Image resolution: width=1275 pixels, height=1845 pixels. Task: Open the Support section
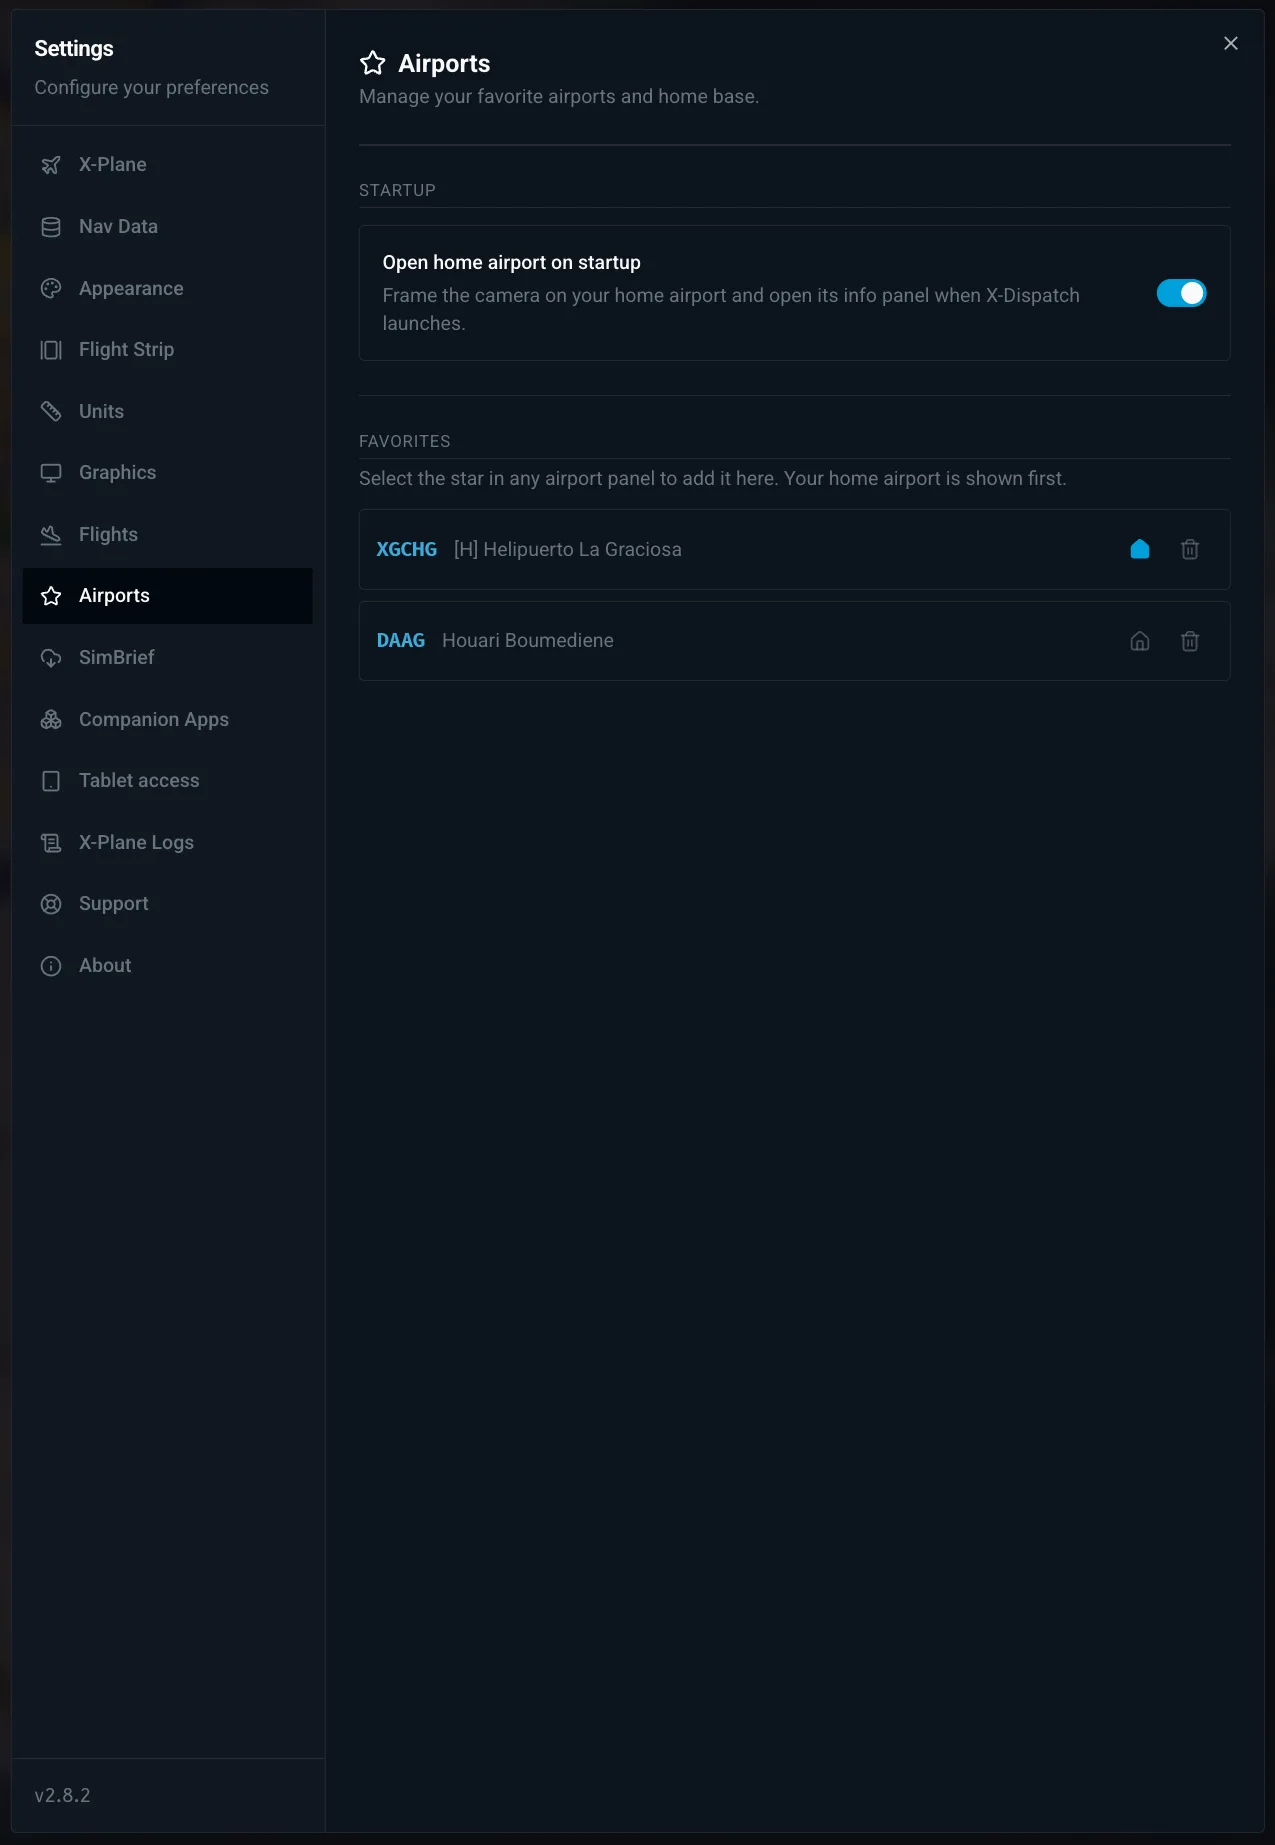(x=168, y=904)
